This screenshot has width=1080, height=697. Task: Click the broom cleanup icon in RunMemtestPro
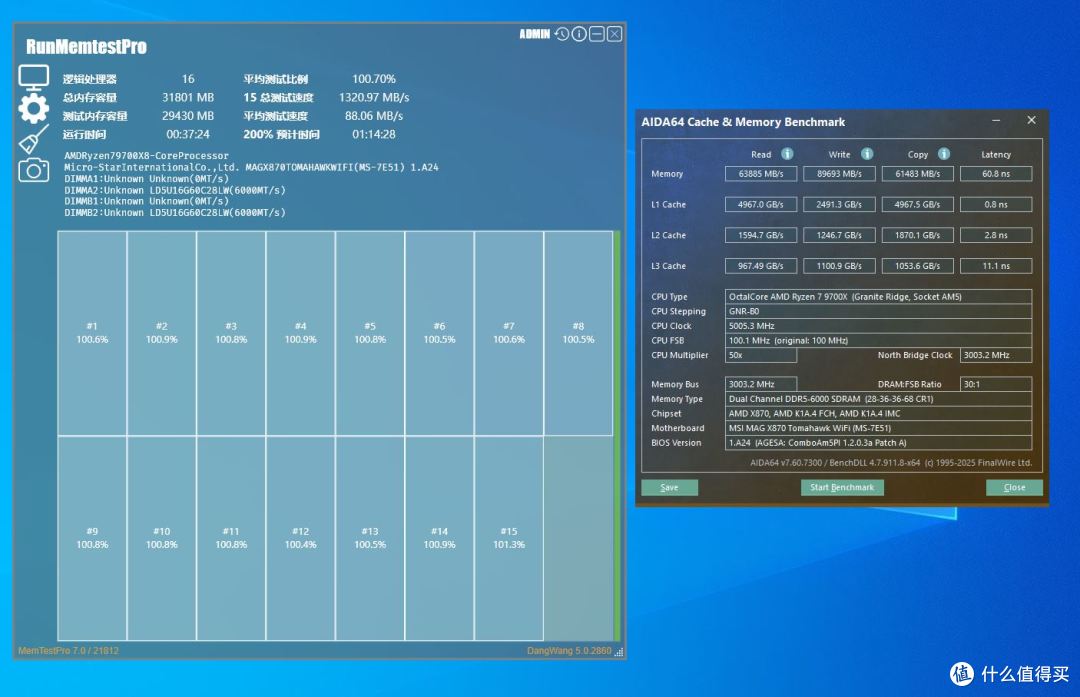tap(34, 139)
